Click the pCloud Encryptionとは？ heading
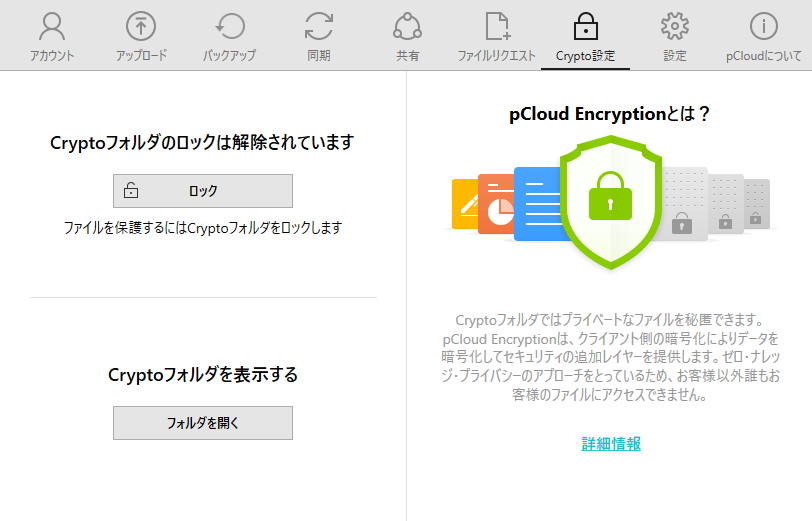 pyautogui.click(x=610, y=114)
